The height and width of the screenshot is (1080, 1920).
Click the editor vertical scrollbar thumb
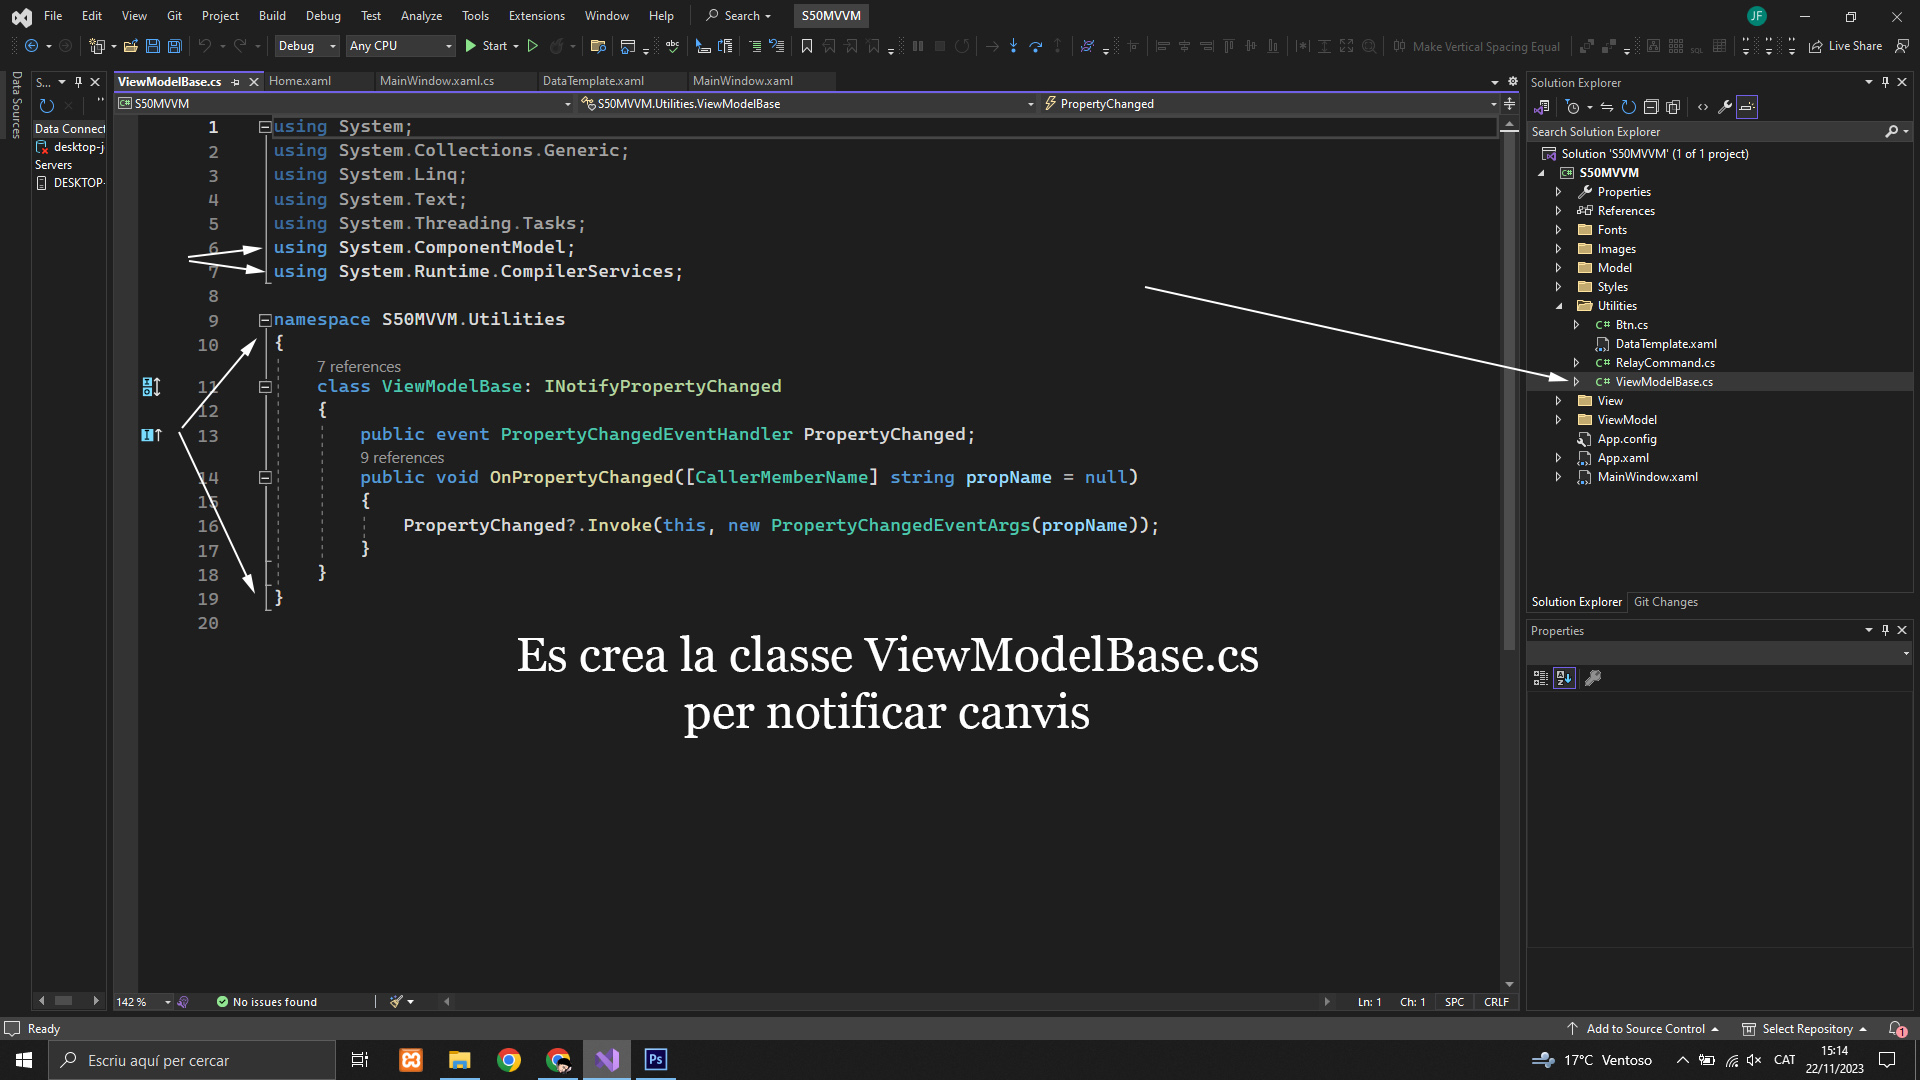pos(1509,390)
